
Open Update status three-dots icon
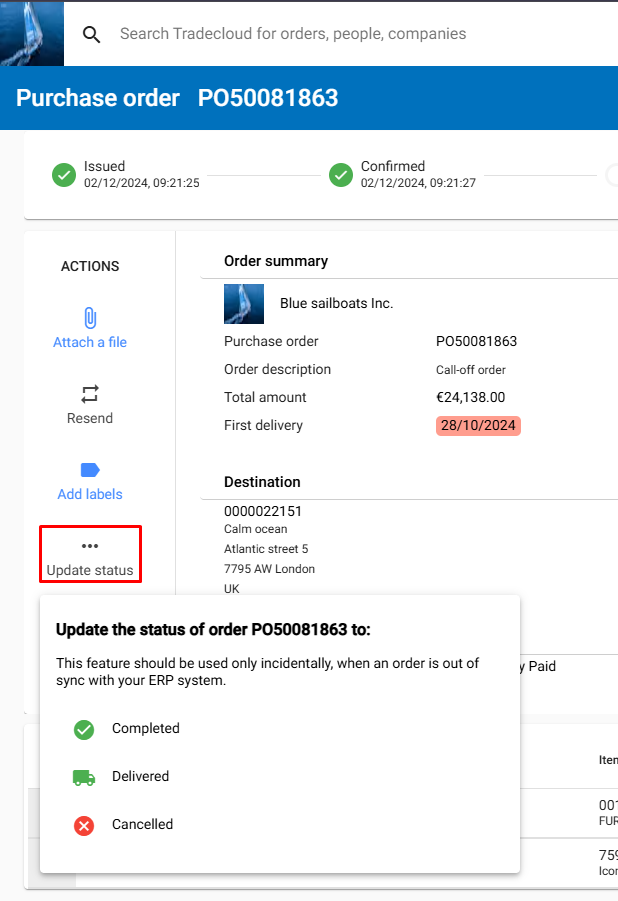click(x=90, y=545)
